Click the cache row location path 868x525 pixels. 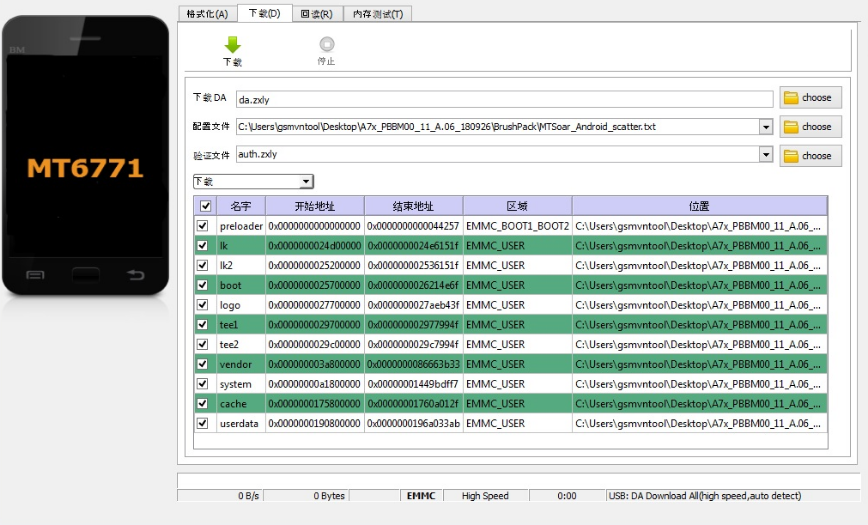[x=700, y=404]
